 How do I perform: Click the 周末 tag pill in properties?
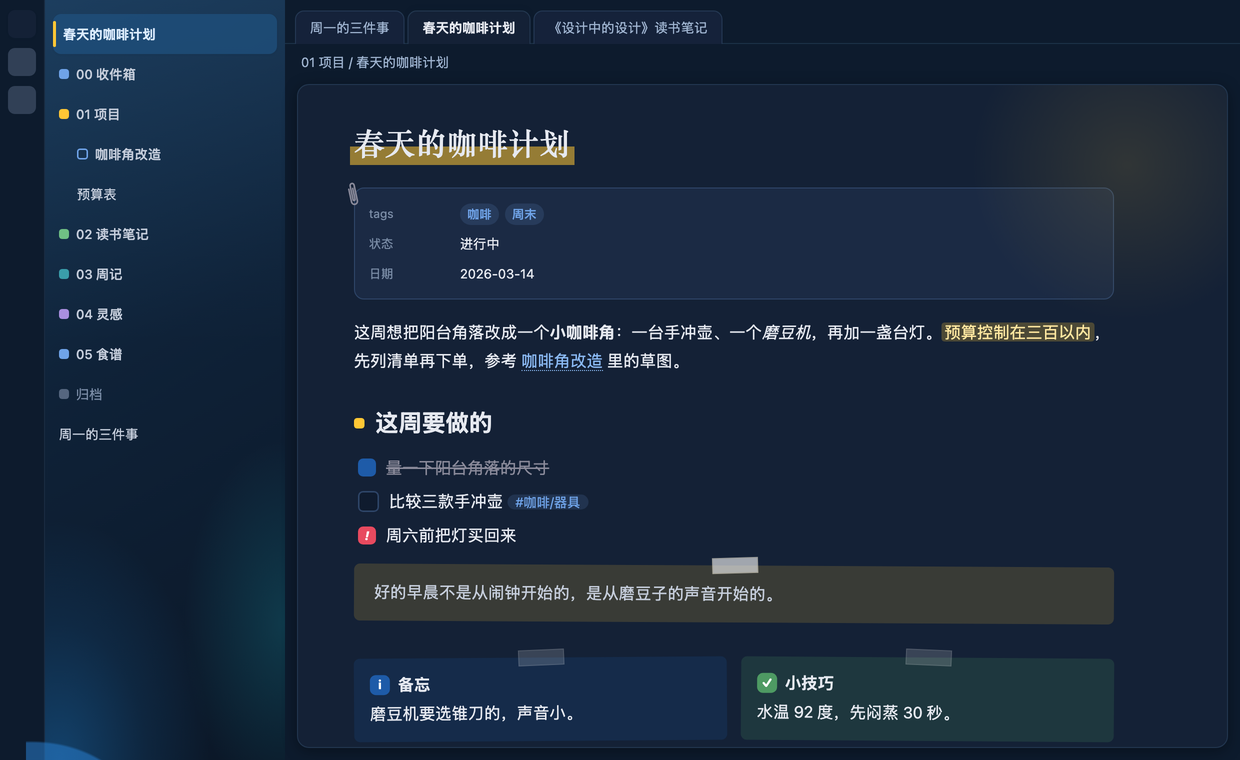coord(524,214)
